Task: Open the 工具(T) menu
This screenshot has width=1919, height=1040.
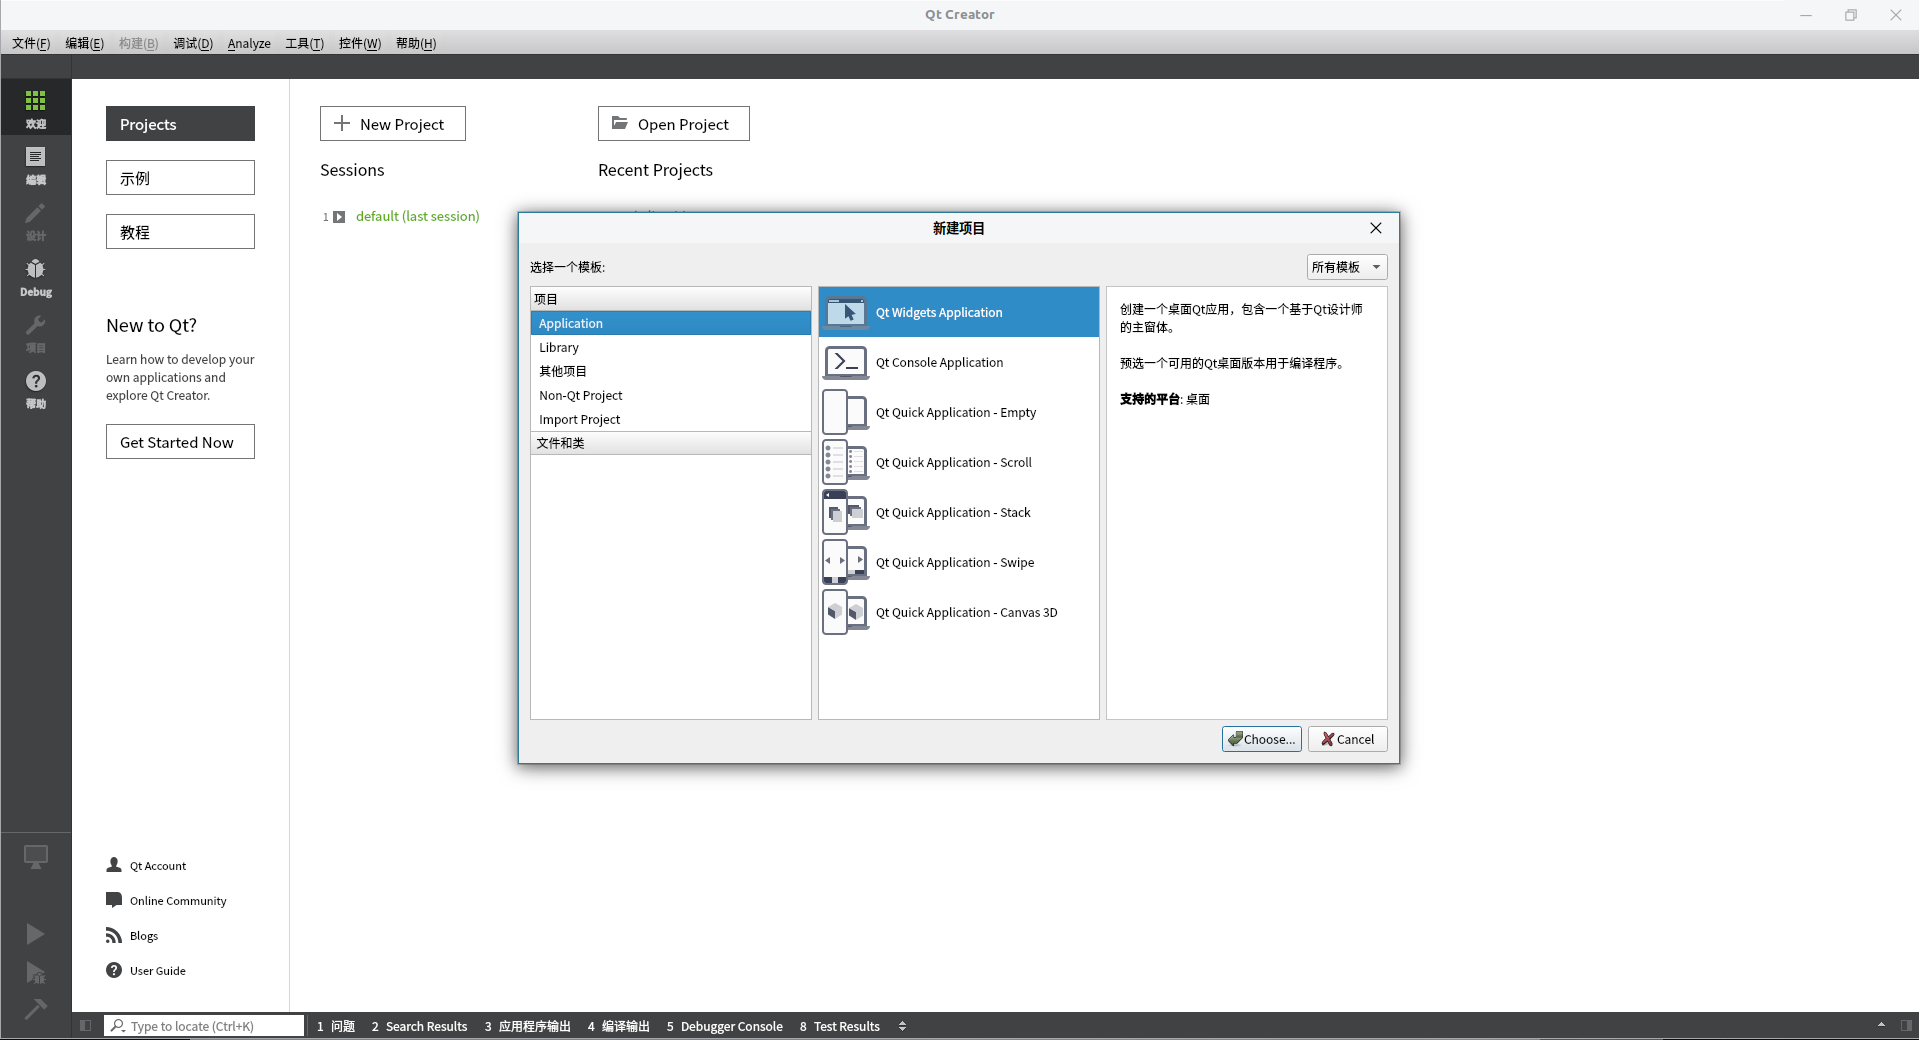Action: pyautogui.click(x=304, y=43)
